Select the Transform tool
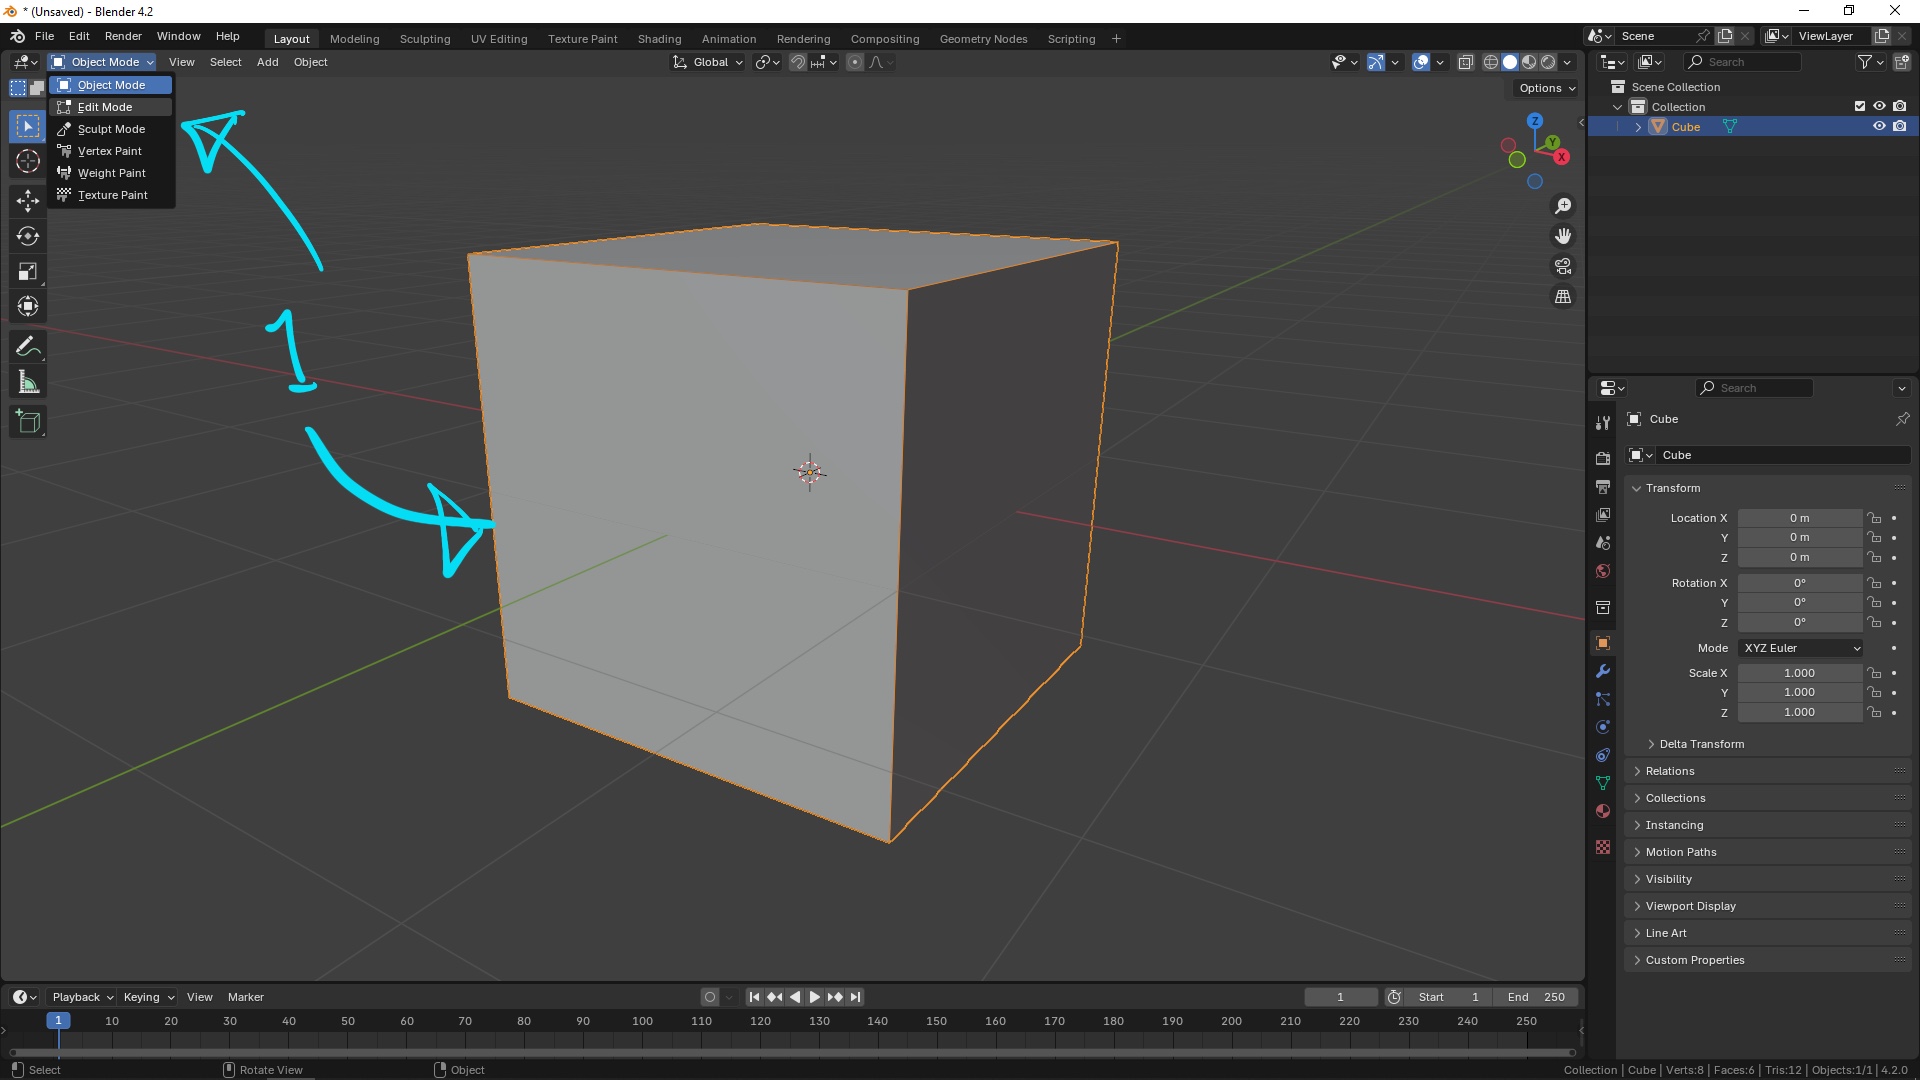The height and width of the screenshot is (1080, 1920). point(28,306)
